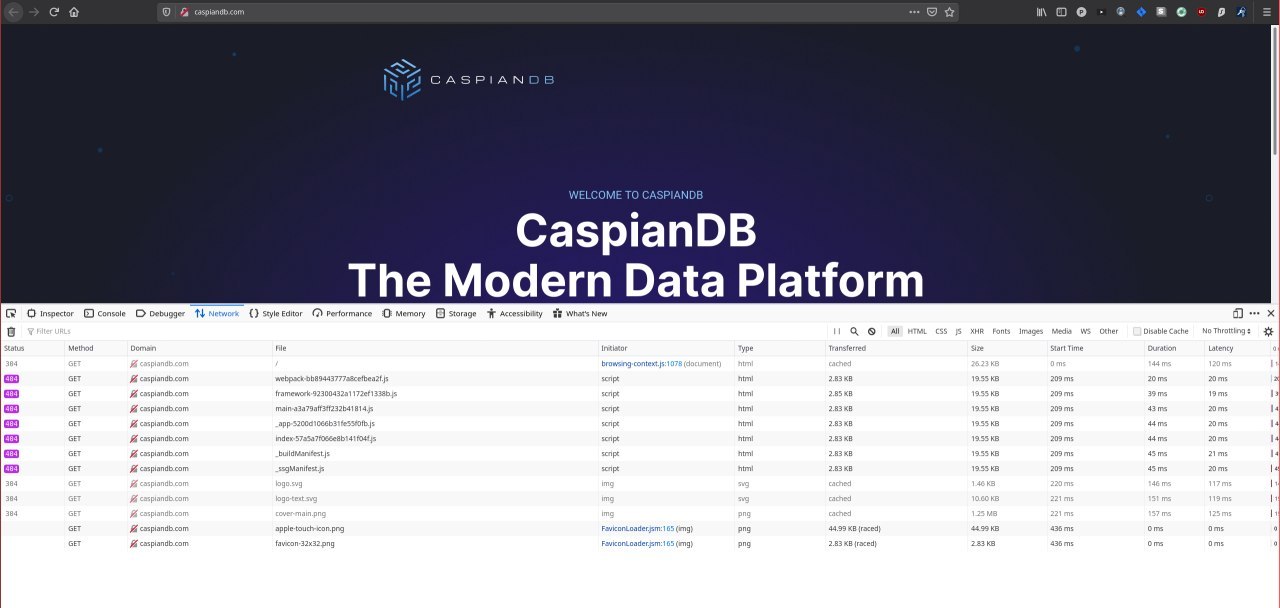Click the 404 status badge for index-57a5a7f066e8b141f04f.js

click(12, 439)
